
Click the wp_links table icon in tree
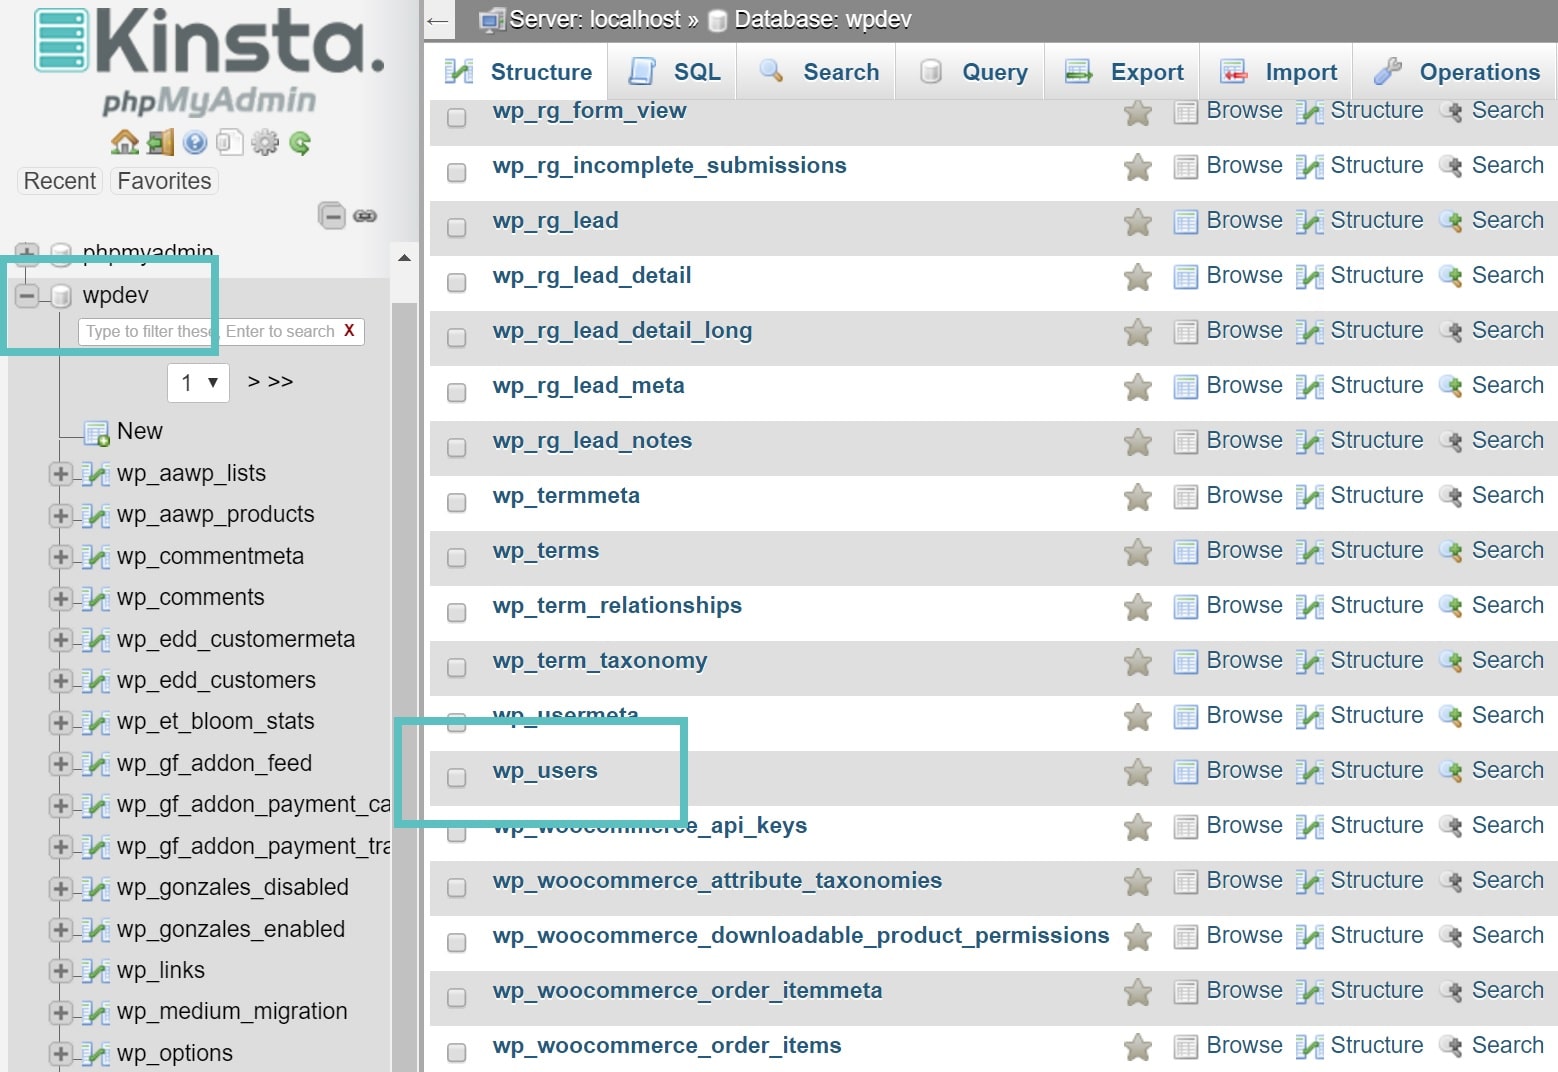(x=97, y=972)
